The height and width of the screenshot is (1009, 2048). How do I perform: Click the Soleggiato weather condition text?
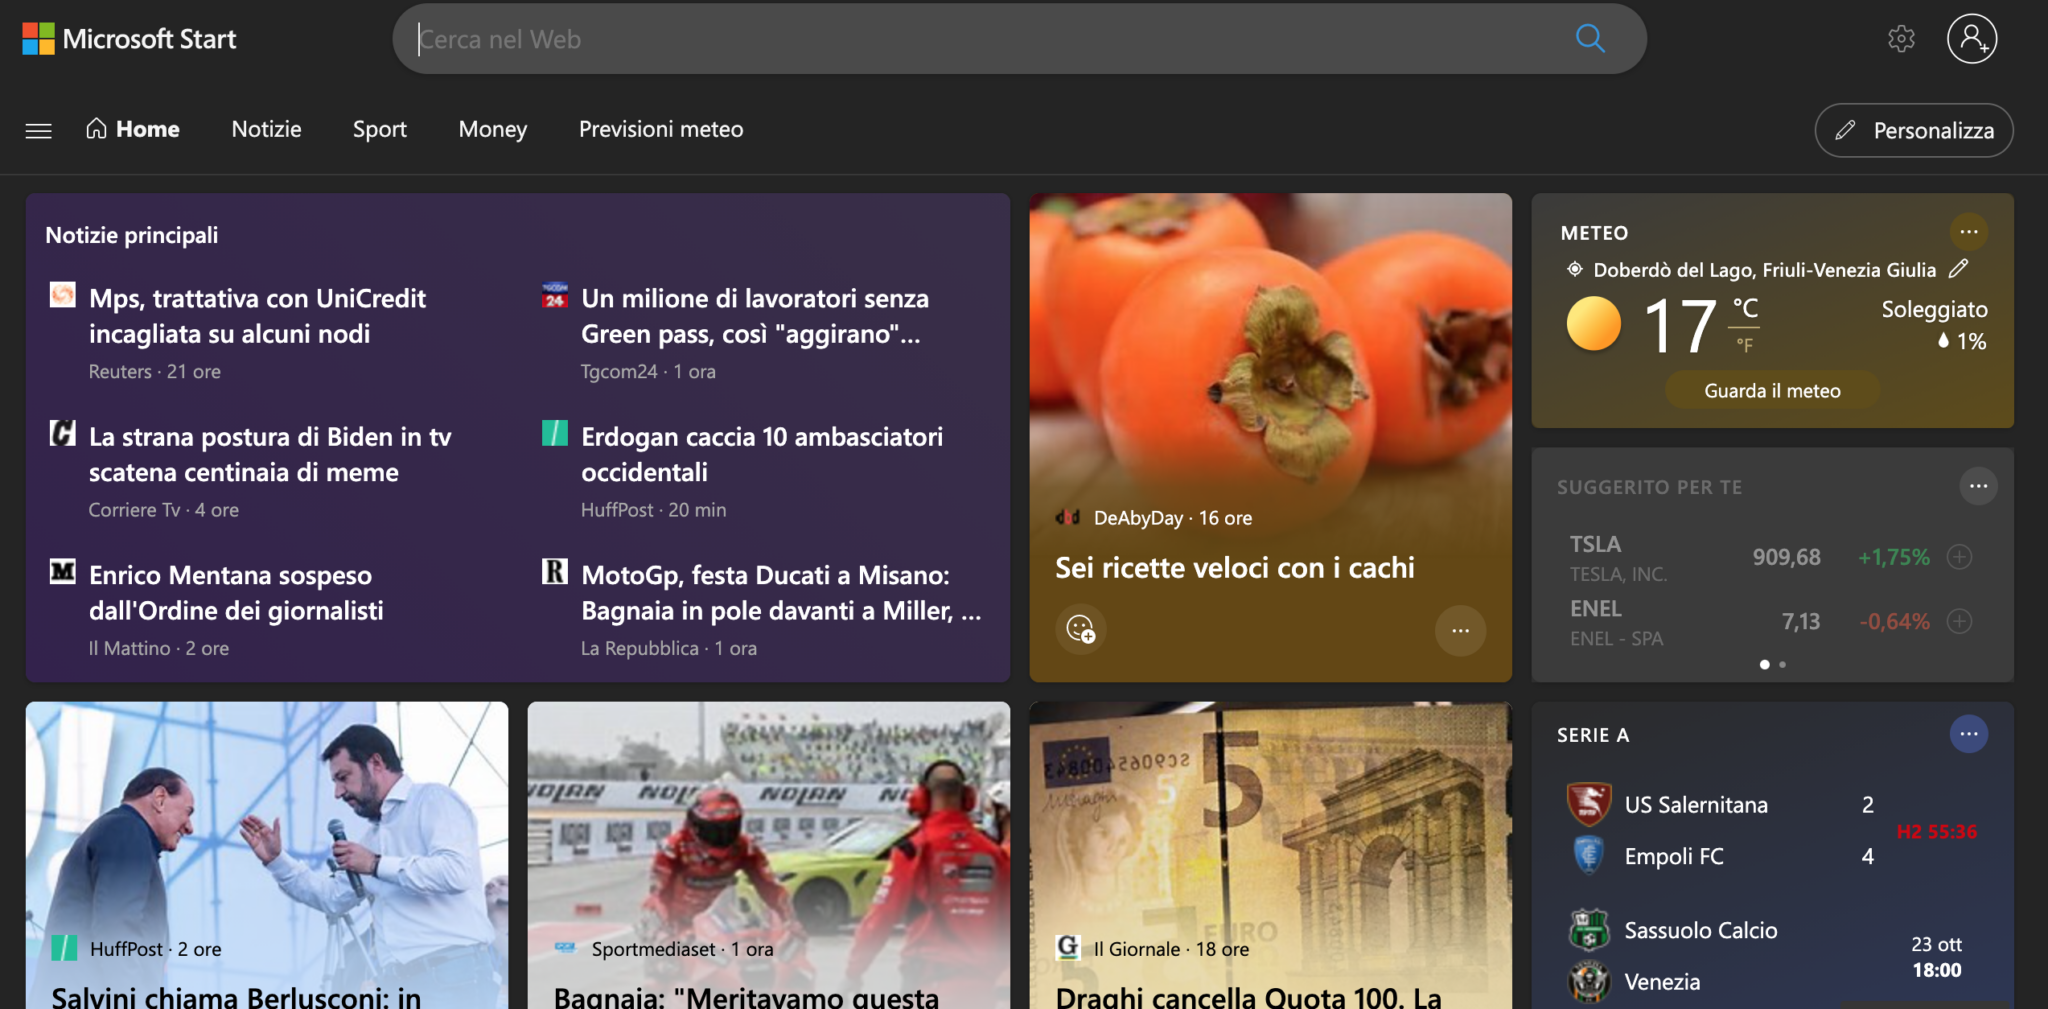[1934, 309]
